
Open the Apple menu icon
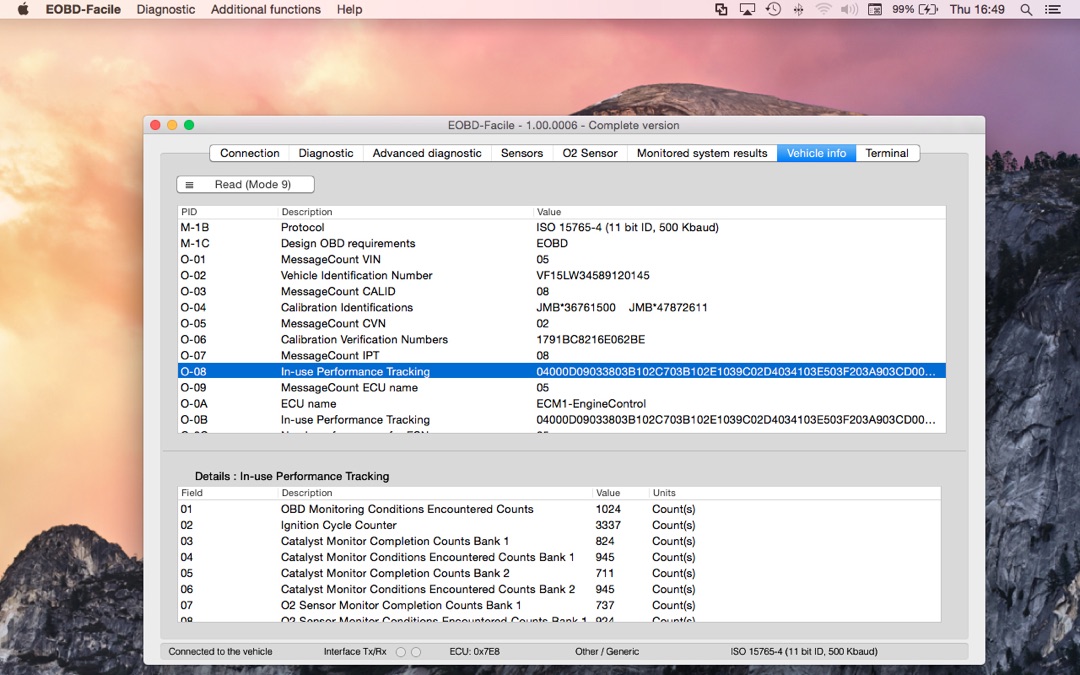[x=23, y=9]
